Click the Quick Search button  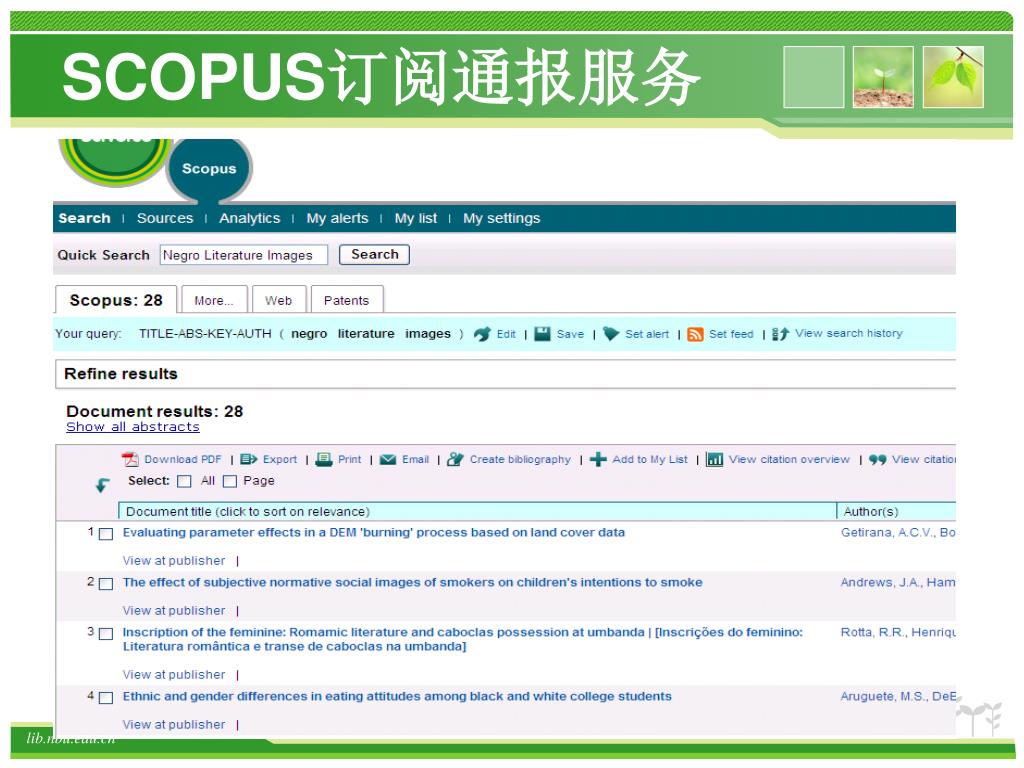tap(374, 254)
